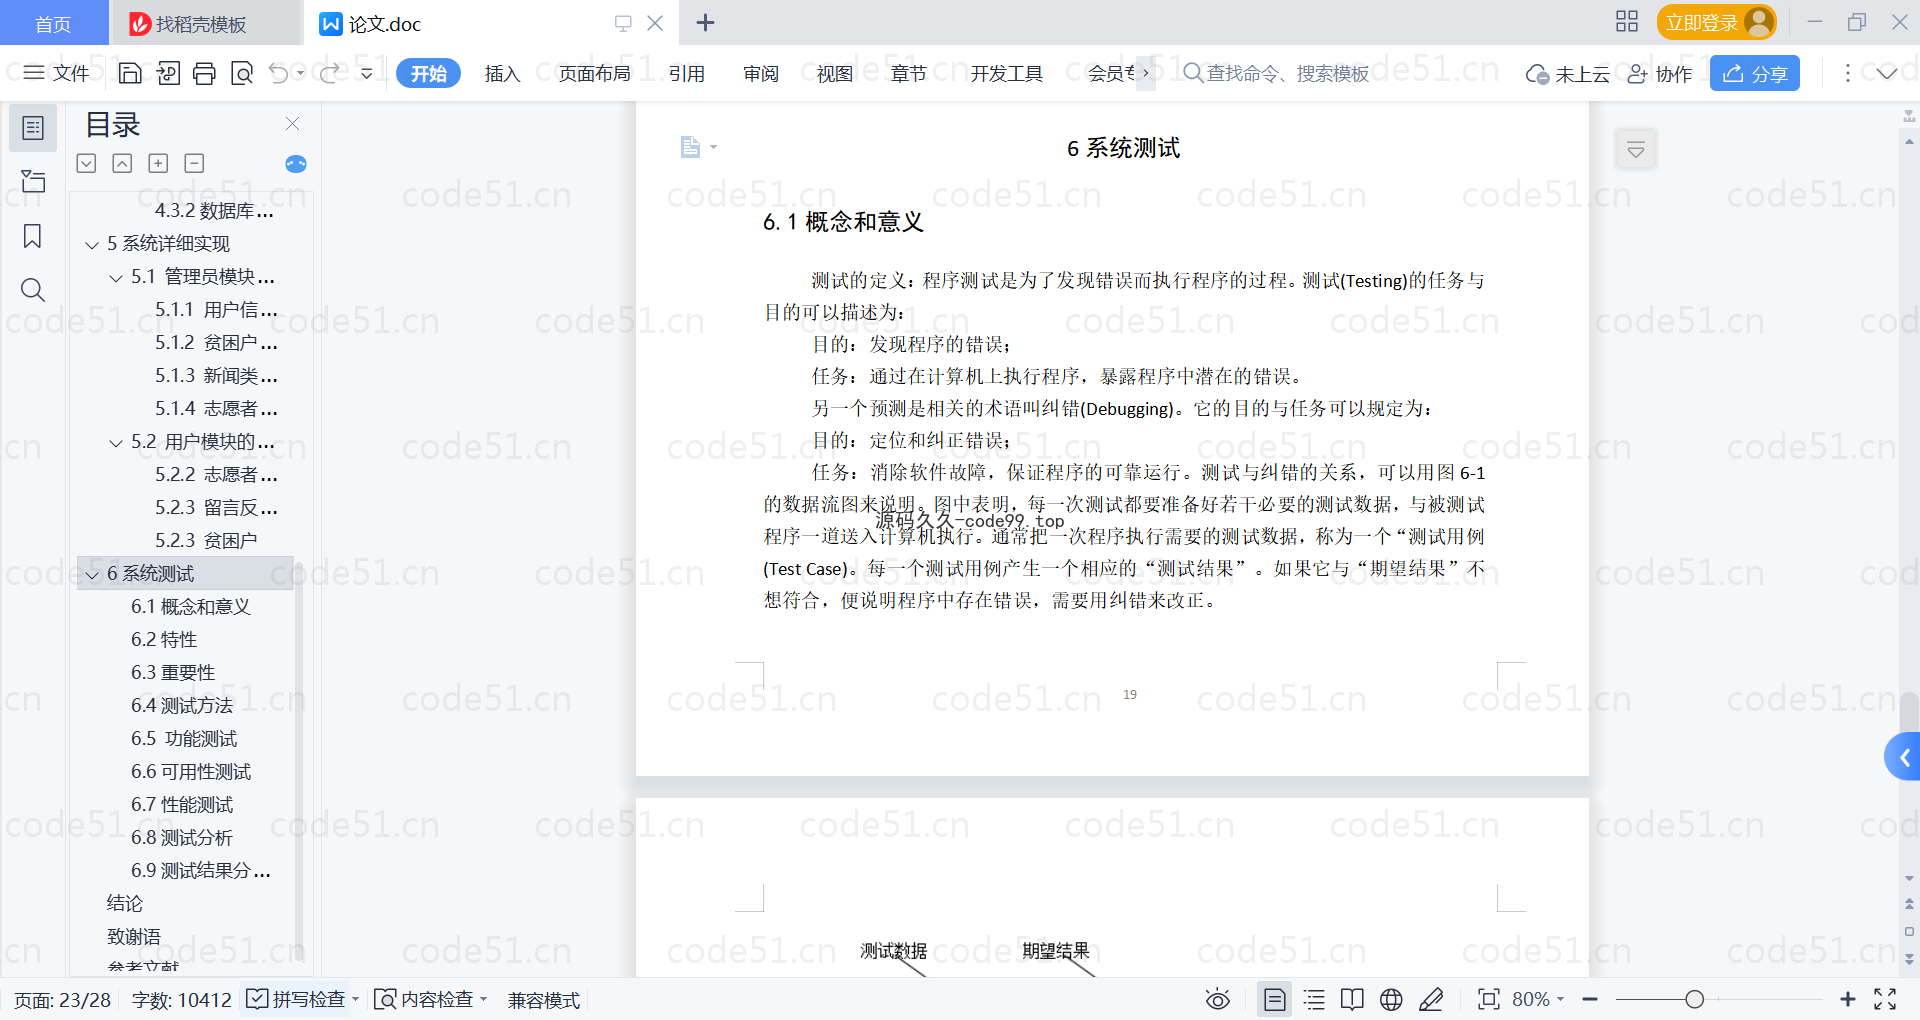Open the chapter navigation sidebar icon

33,181
